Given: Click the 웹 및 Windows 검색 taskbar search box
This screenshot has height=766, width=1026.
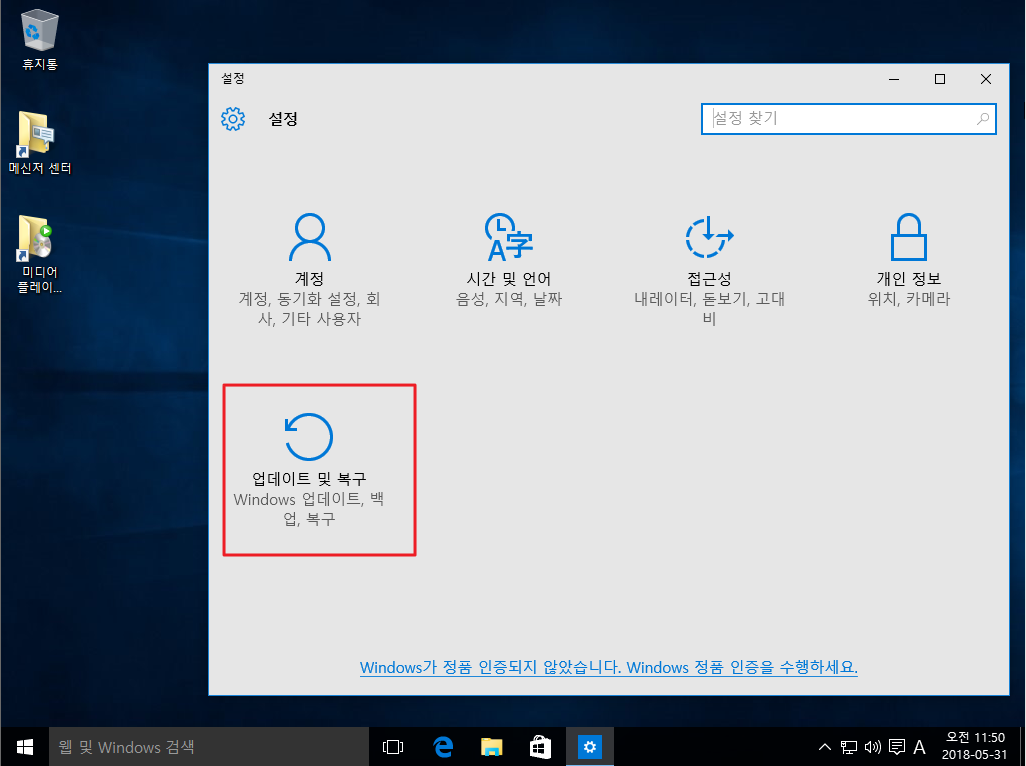Looking at the screenshot, I should [x=209, y=746].
